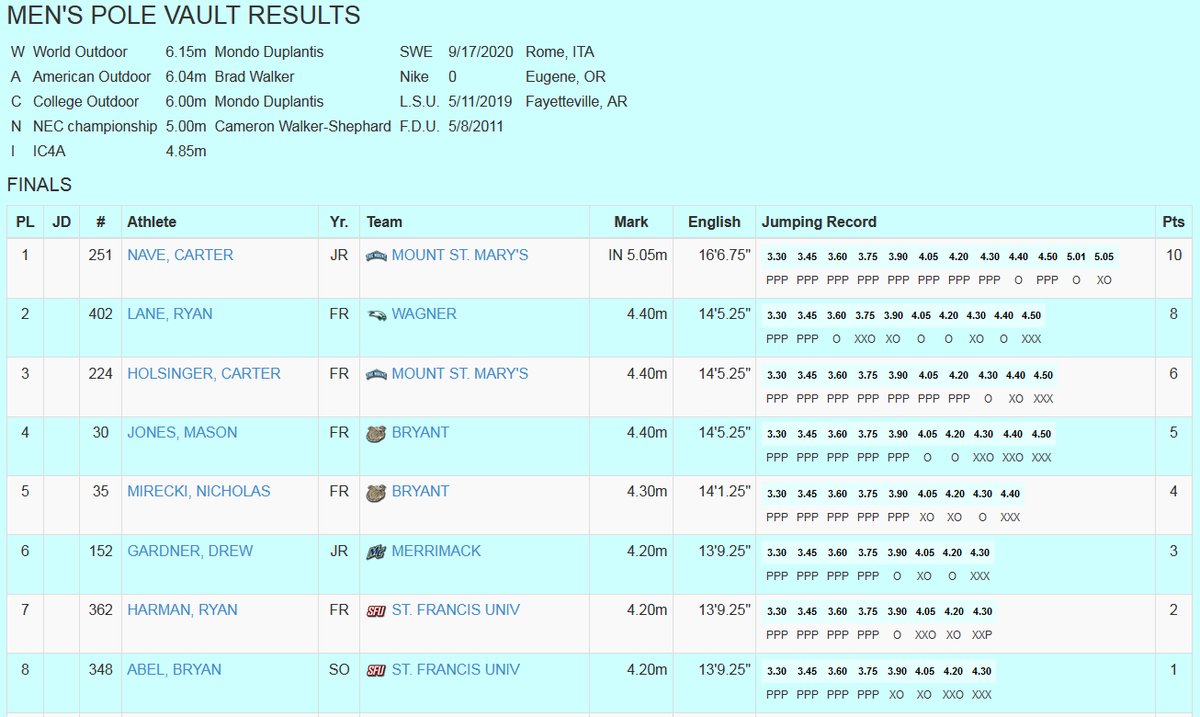Click the JD column header
This screenshot has width=1200, height=717.
pyautogui.click(x=61, y=222)
